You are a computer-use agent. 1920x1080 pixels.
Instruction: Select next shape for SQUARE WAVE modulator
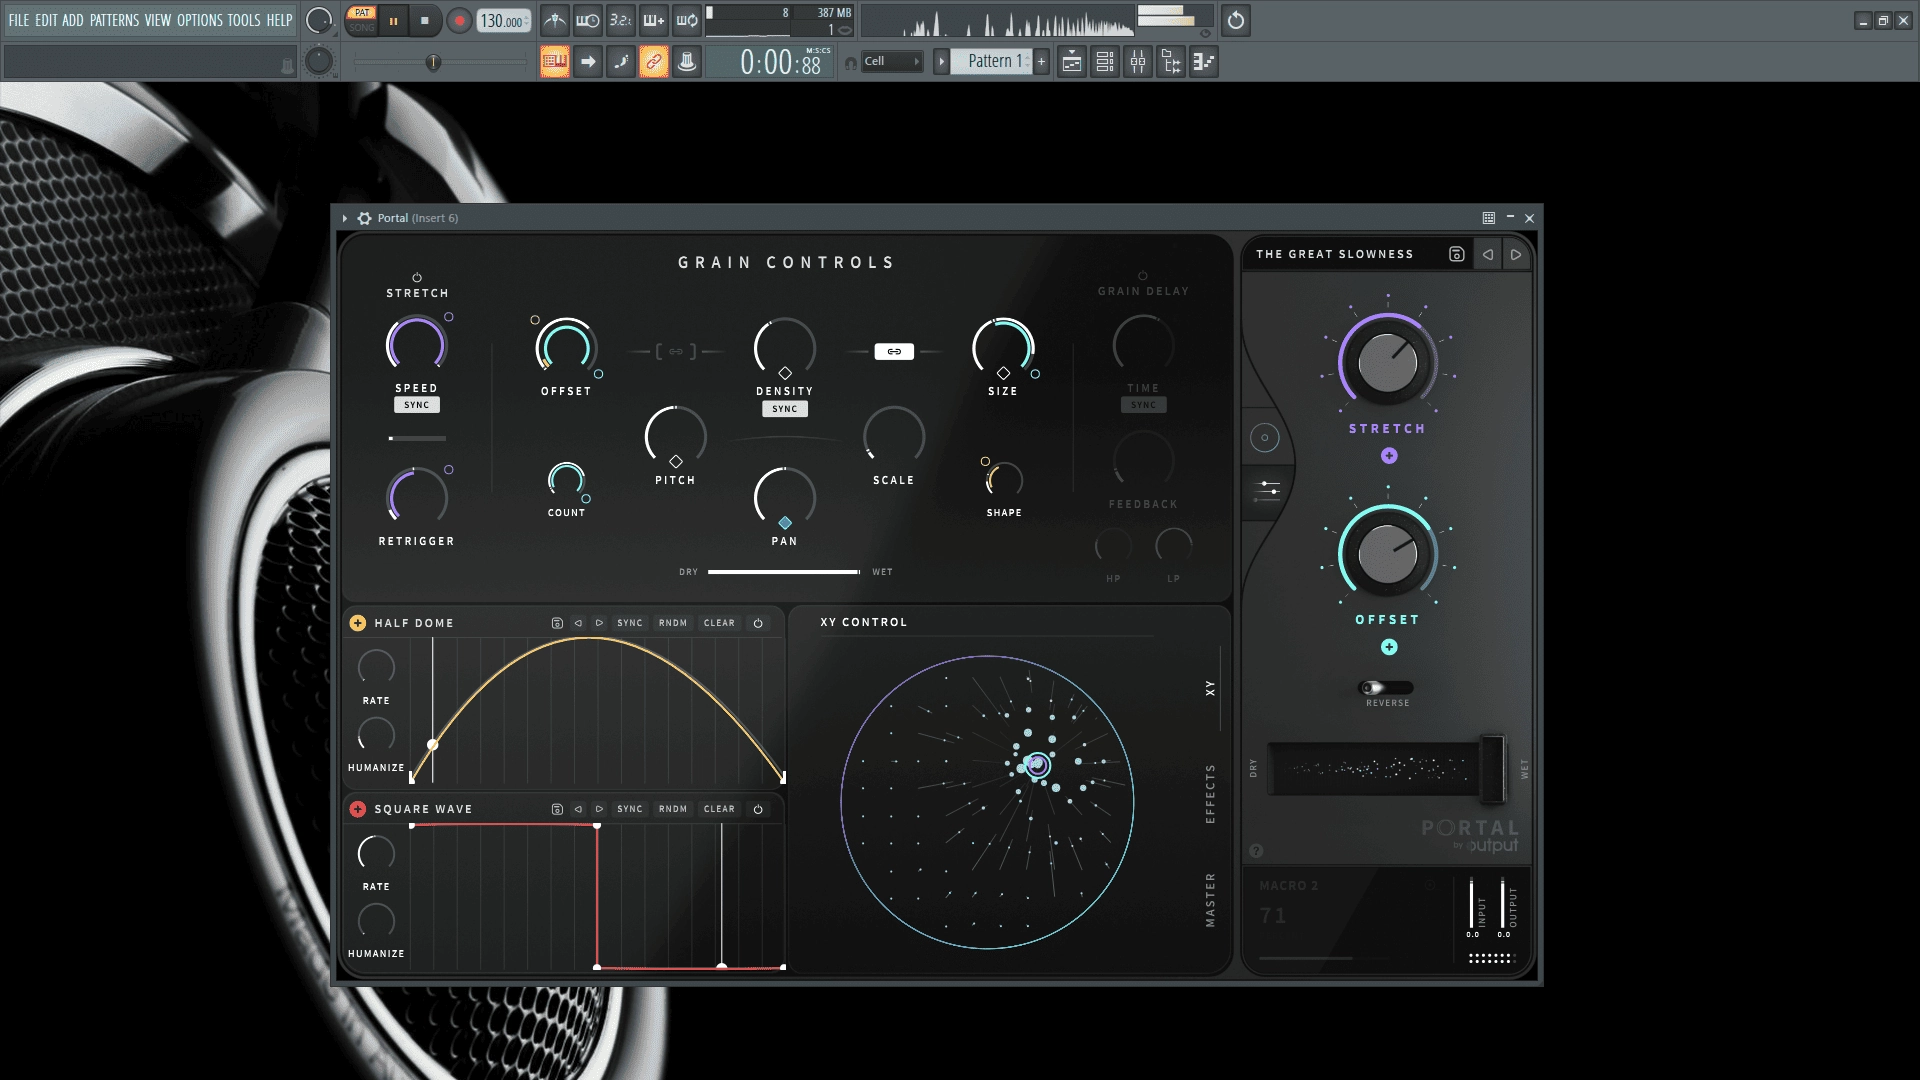pyautogui.click(x=599, y=809)
